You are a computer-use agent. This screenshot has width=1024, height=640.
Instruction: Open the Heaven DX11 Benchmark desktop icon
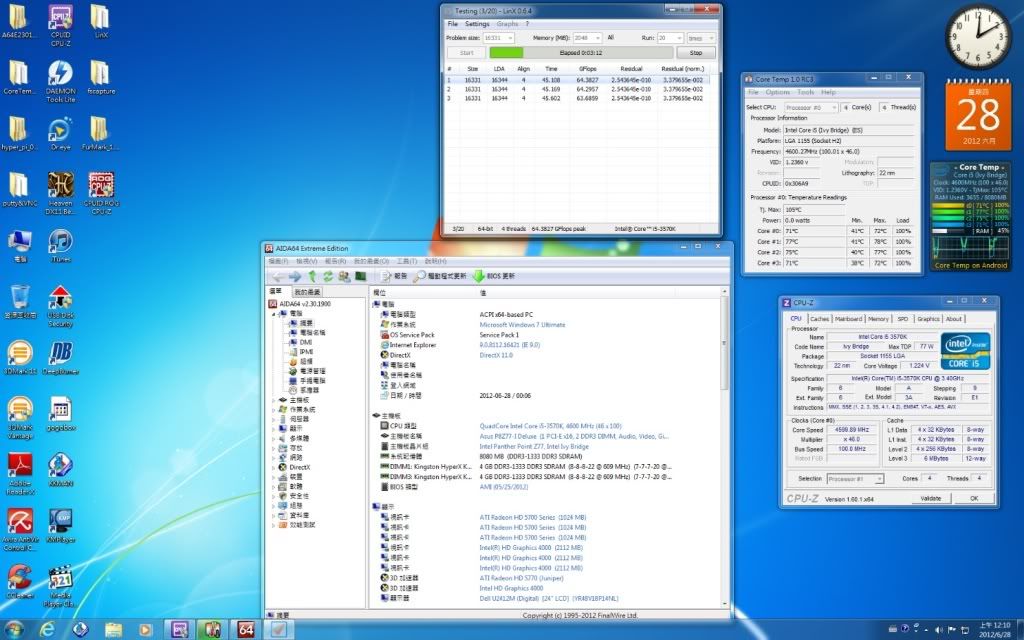tap(60, 193)
